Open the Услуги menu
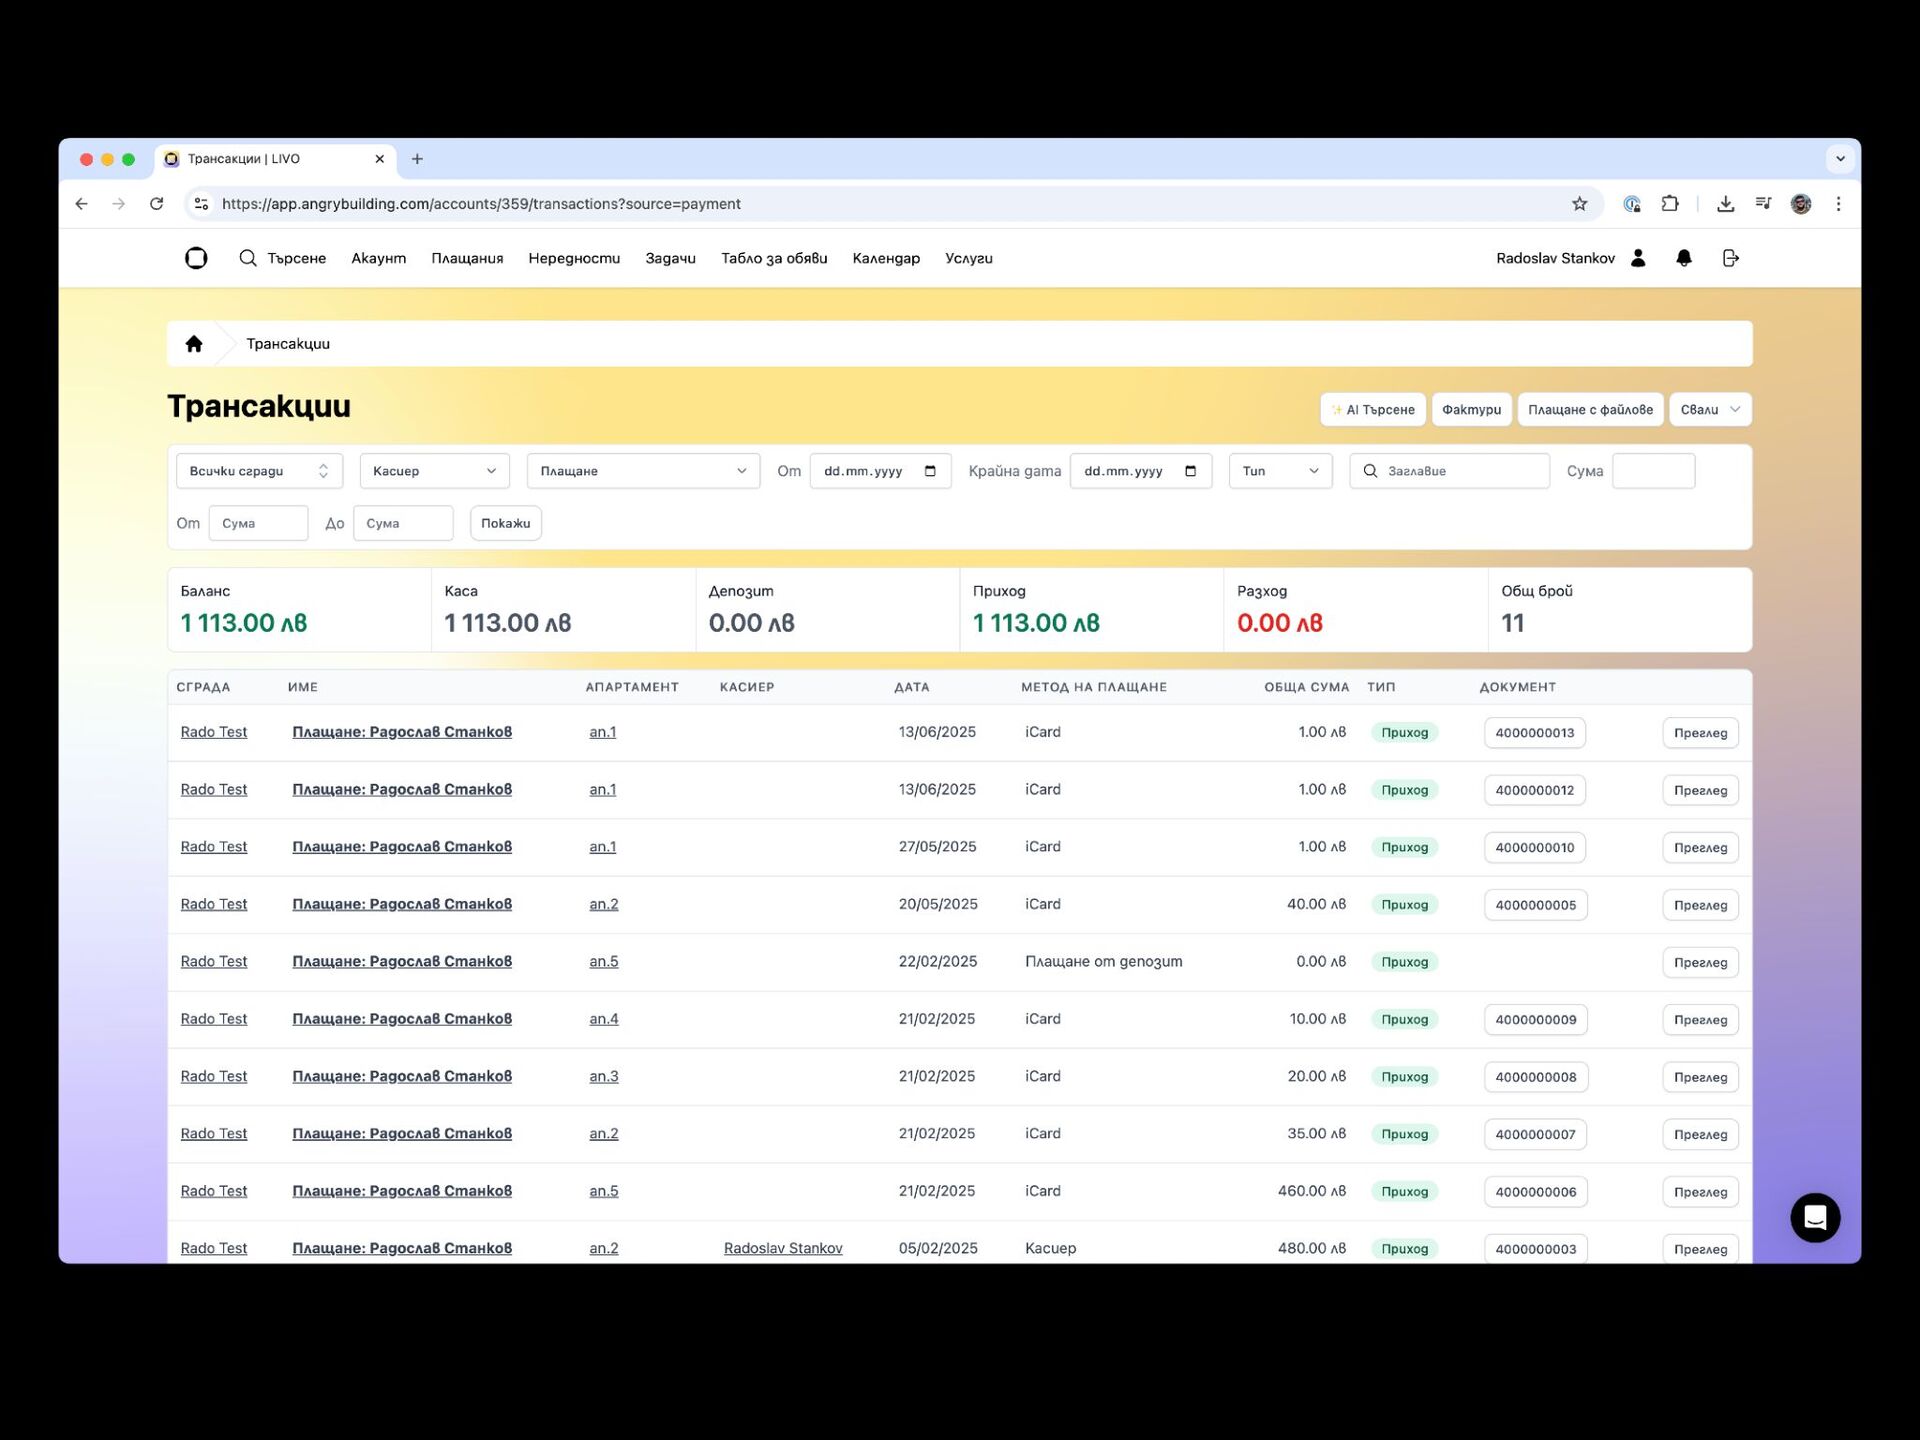Image resolution: width=1920 pixels, height=1440 pixels. coord(969,258)
